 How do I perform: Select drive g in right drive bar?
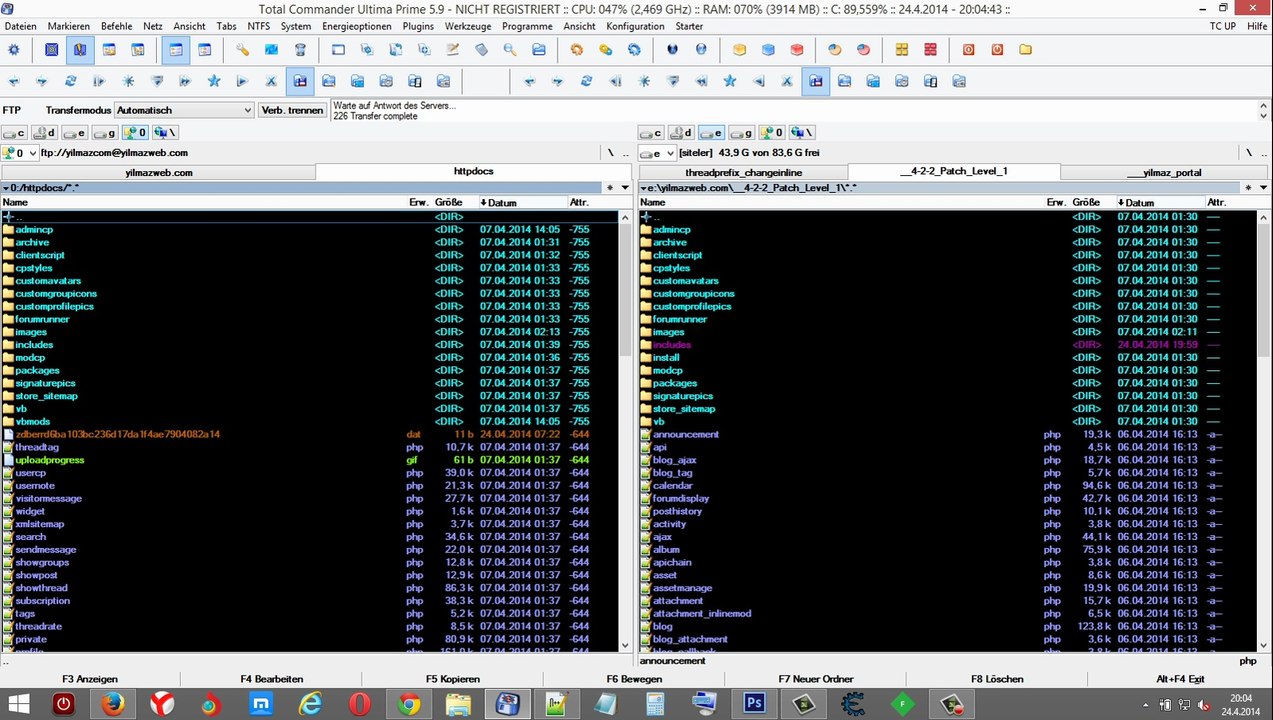click(x=741, y=132)
